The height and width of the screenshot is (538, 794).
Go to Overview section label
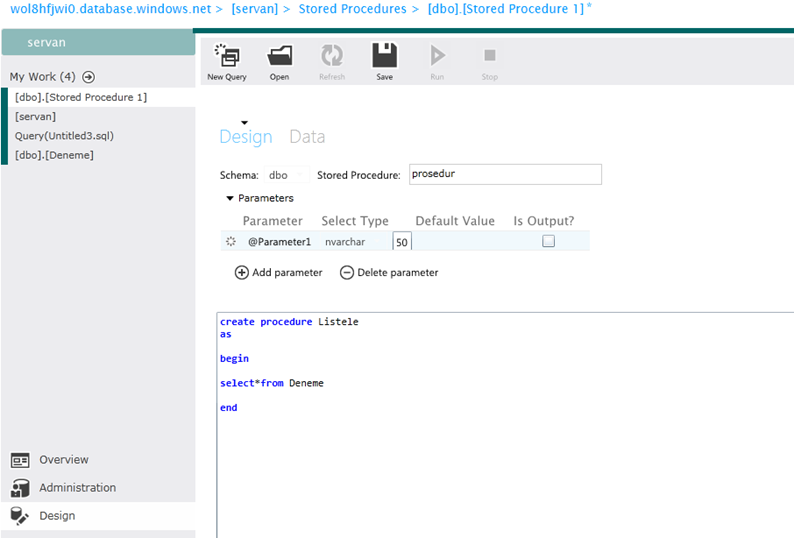tap(64, 459)
